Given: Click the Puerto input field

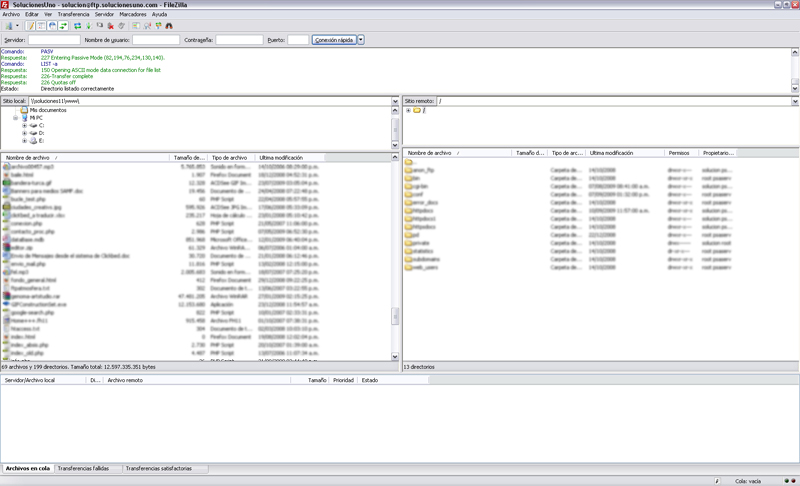Looking at the screenshot, I should click(x=298, y=40).
